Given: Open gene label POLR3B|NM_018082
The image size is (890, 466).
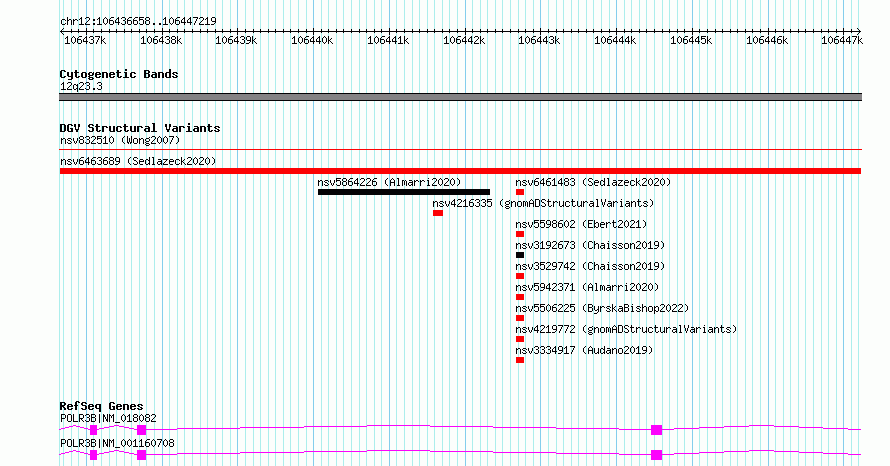Looking at the screenshot, I should (108, 418).
